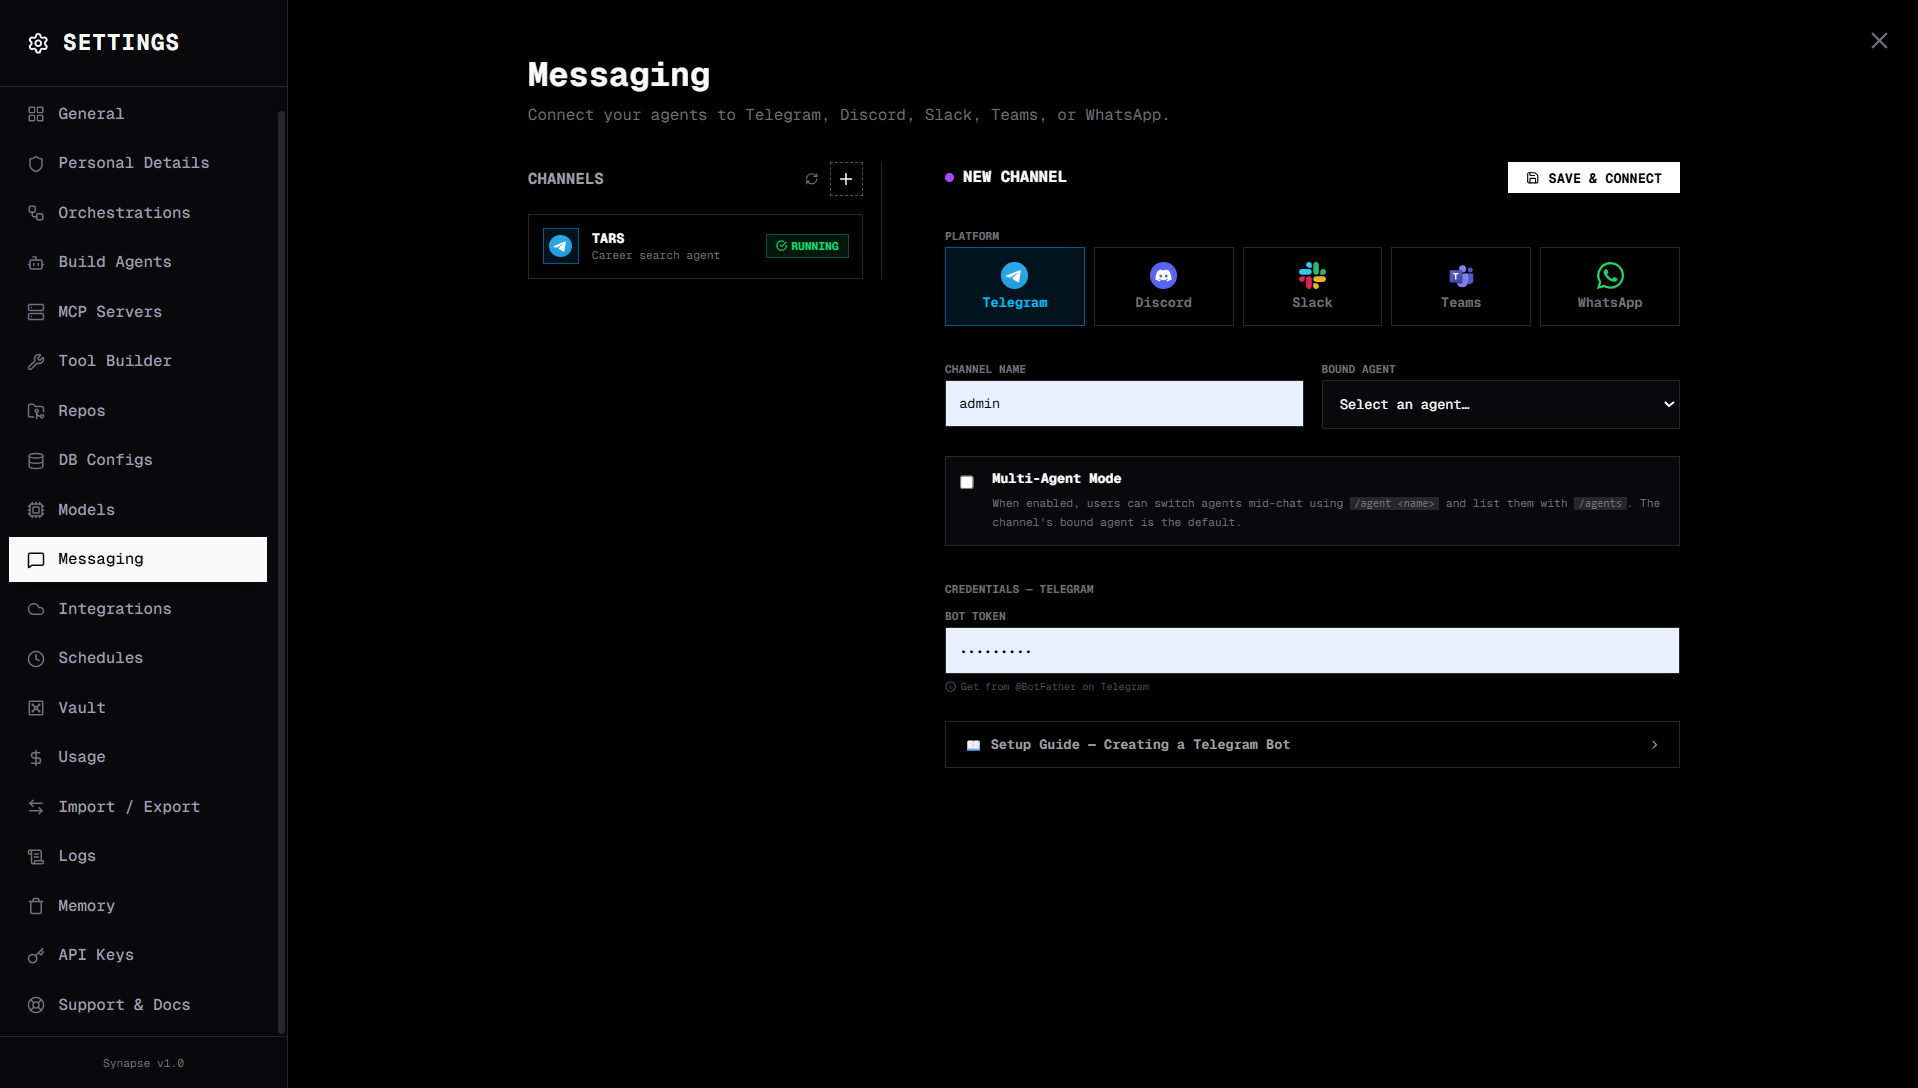Open the DB Configs section
The width and height of the screenshot is (1918, 1088).
[138, 460]
